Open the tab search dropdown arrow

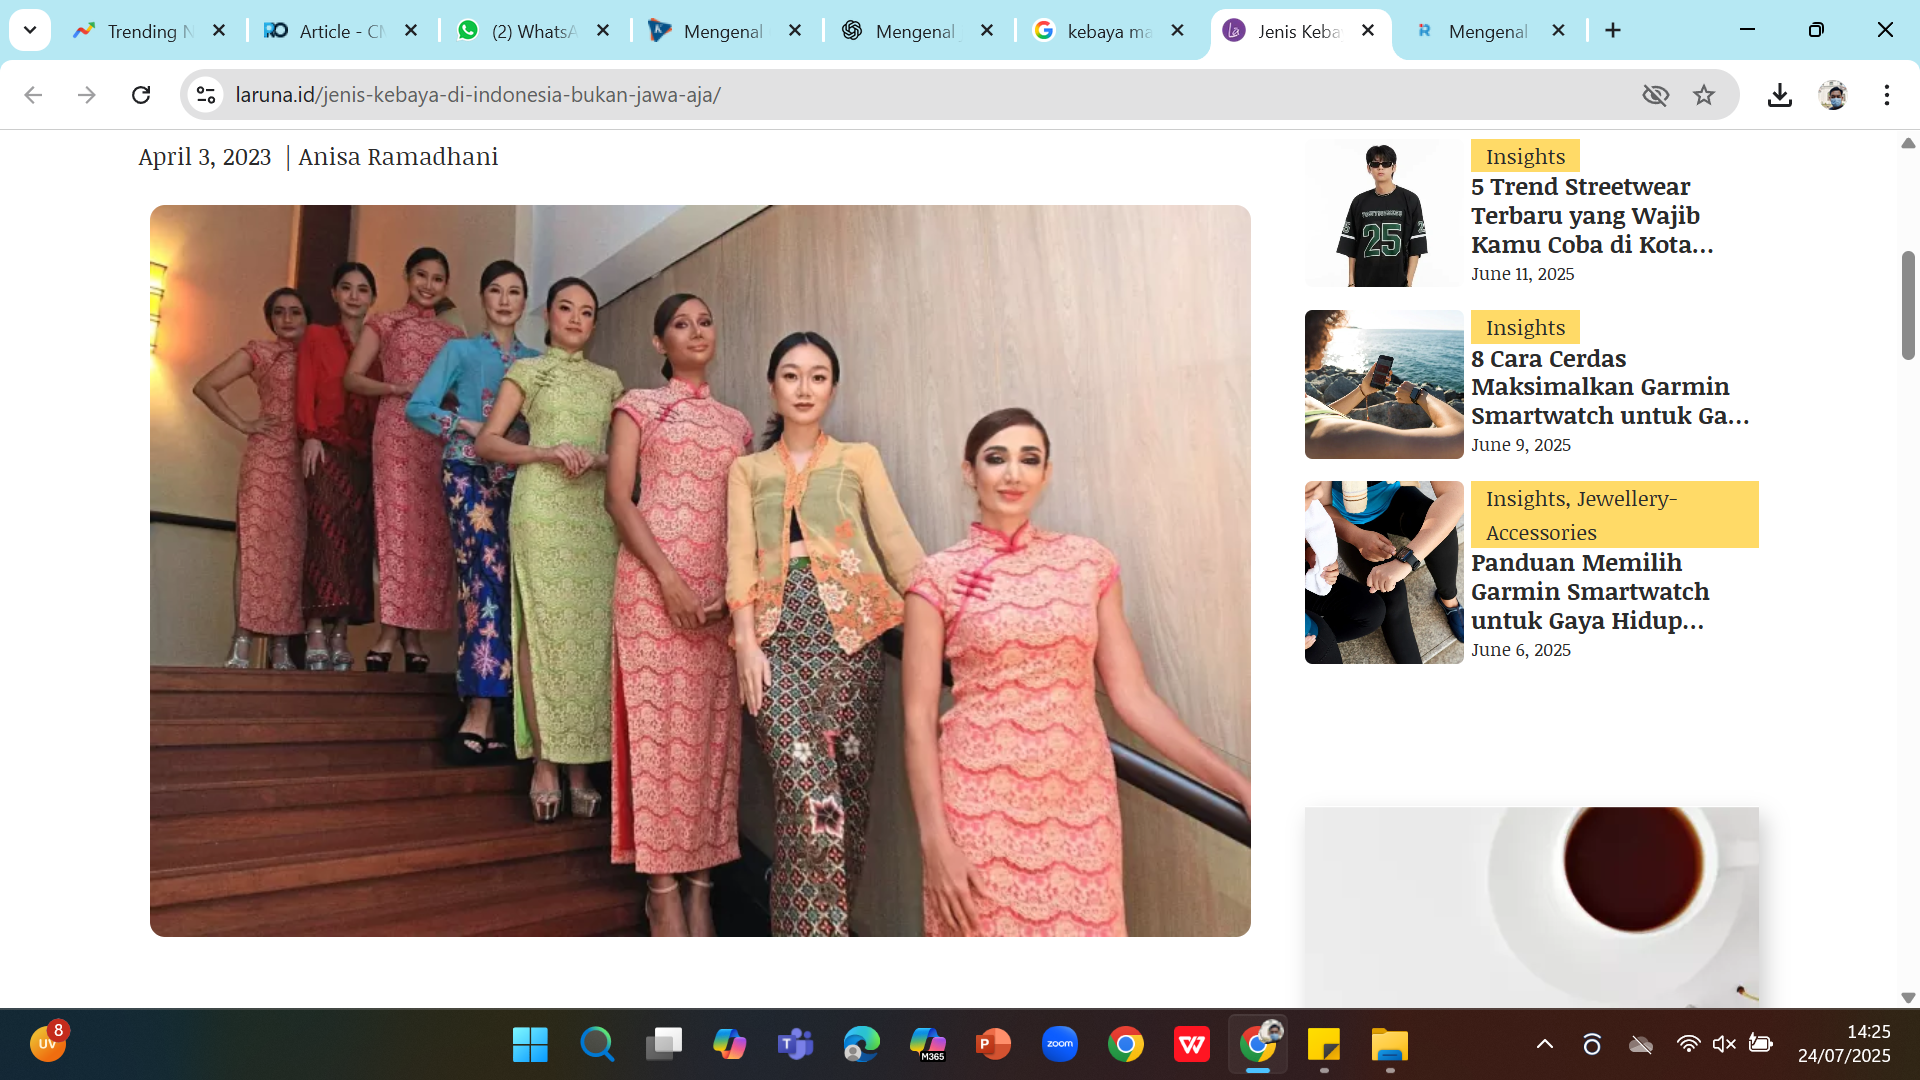click(x=30, y=30)
